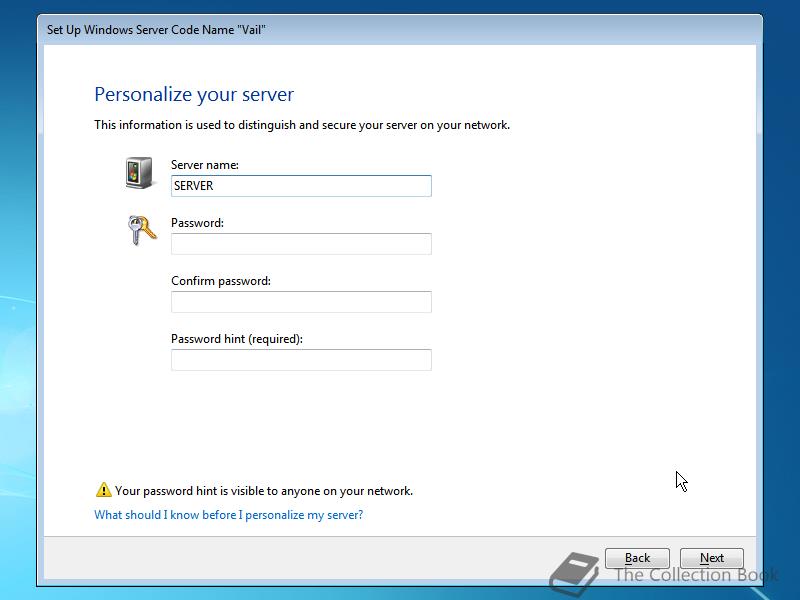
Task: Select the Confirm password input field
Action: click(301, 302)
